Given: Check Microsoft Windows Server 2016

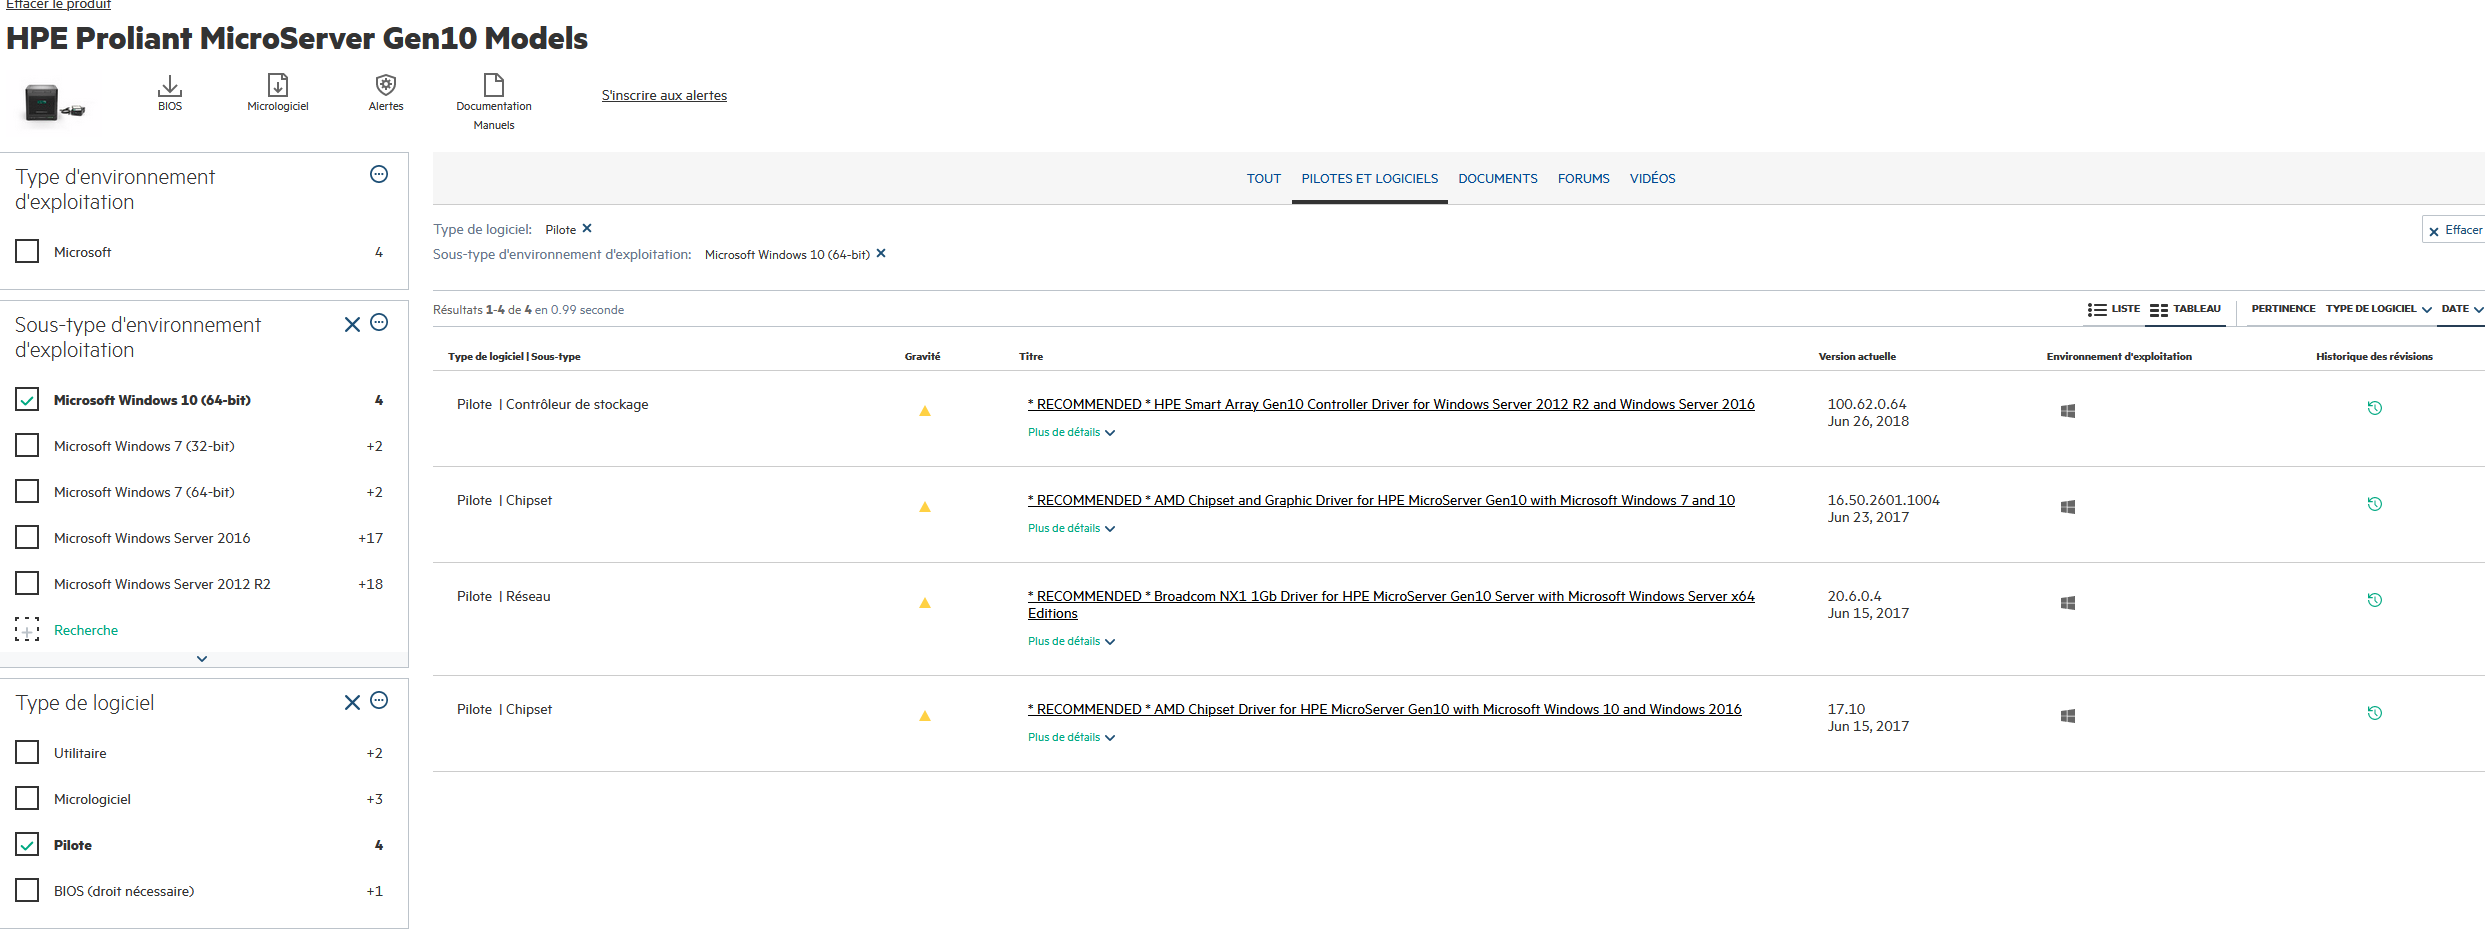Looking at the screenshot, I should (27, 537).
